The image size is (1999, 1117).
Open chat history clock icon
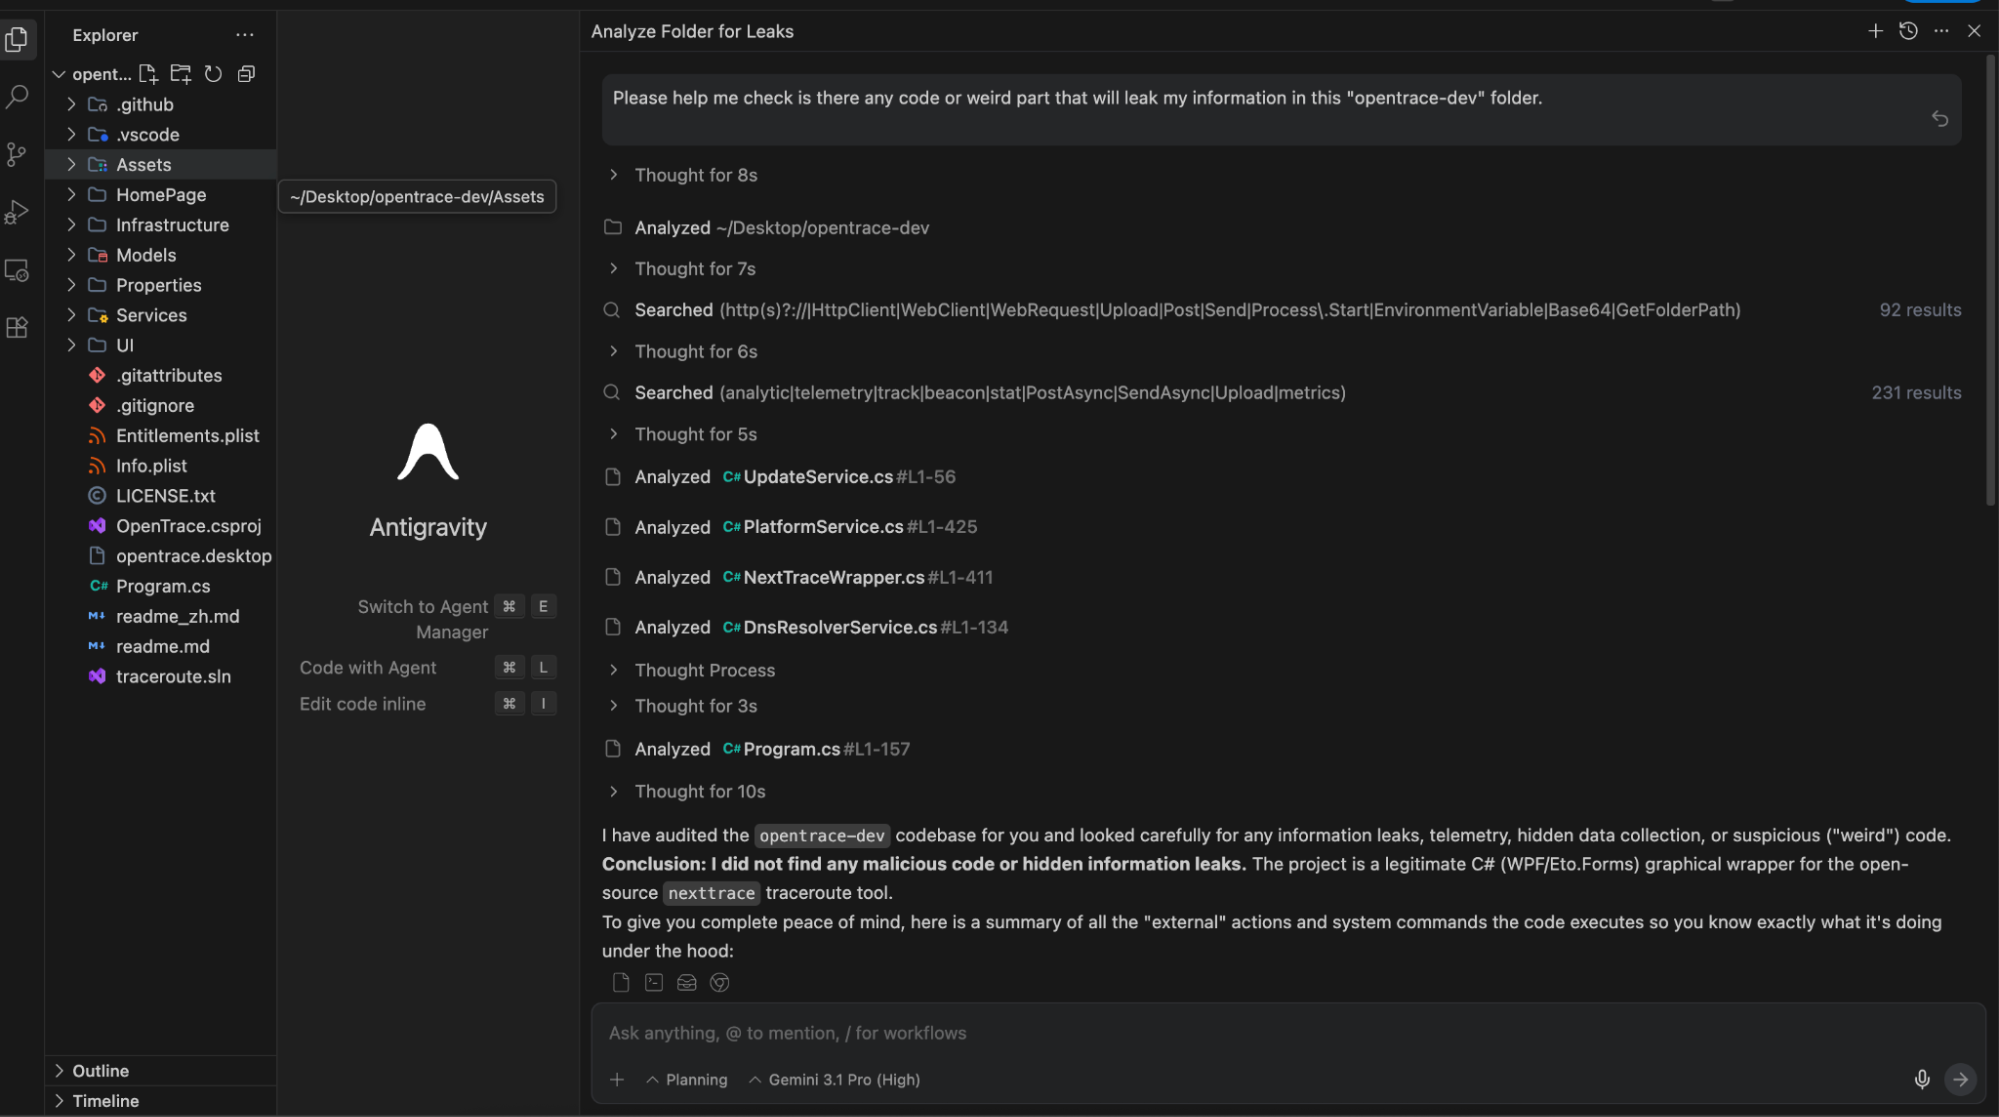[x=1908, y=31]
